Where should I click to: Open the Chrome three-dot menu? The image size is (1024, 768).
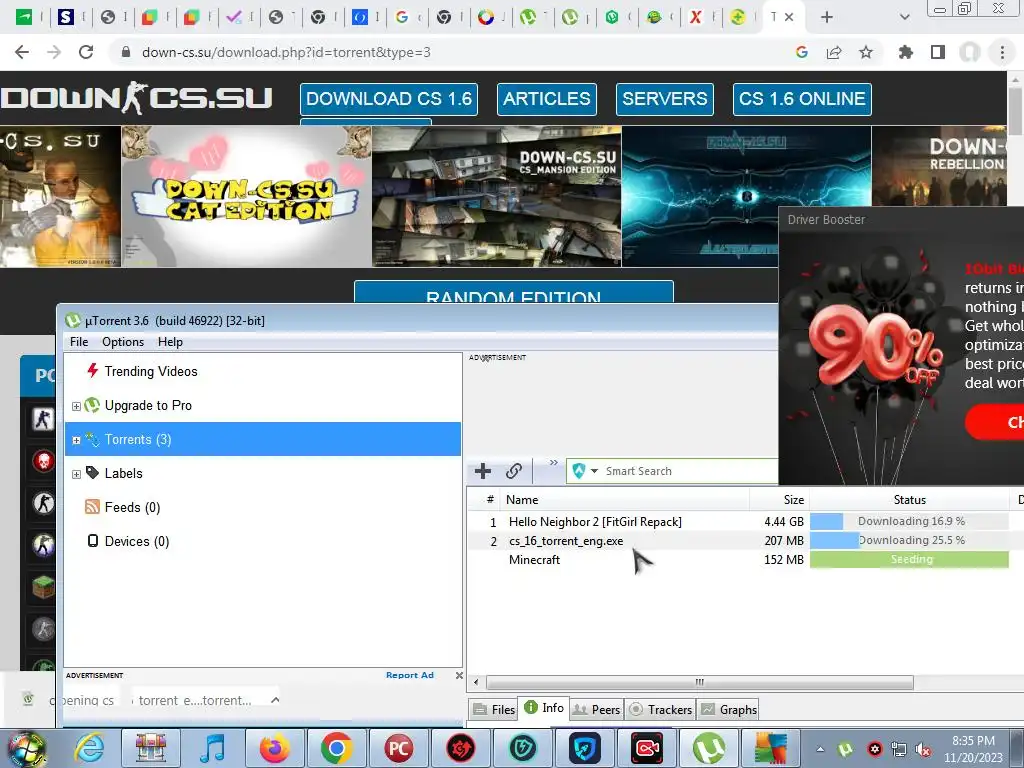tap(1002, 52)
